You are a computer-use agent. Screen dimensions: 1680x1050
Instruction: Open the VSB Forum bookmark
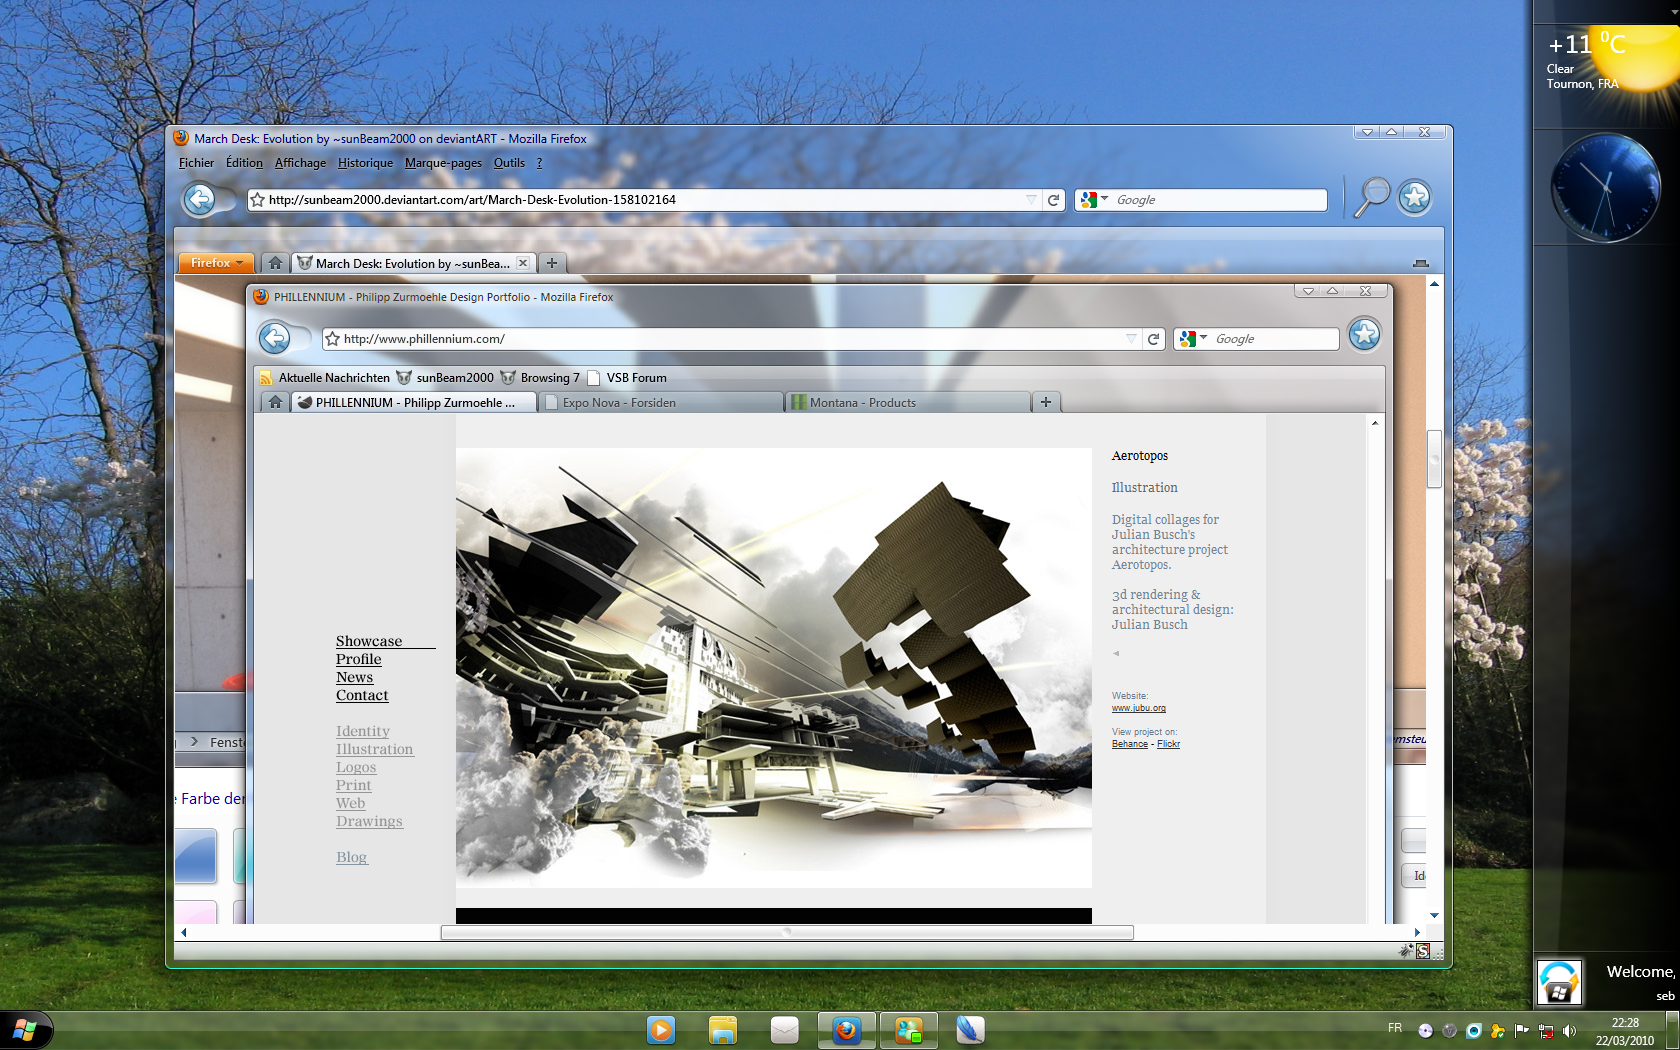627,378
